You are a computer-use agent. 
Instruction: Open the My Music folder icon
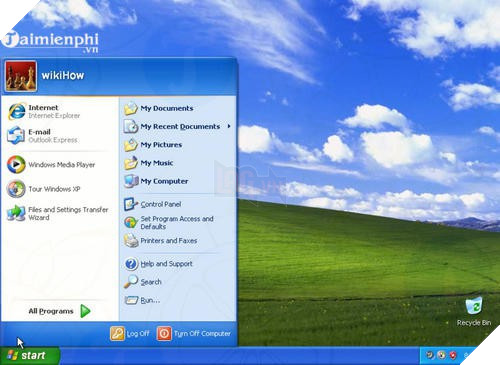point(131,163)
